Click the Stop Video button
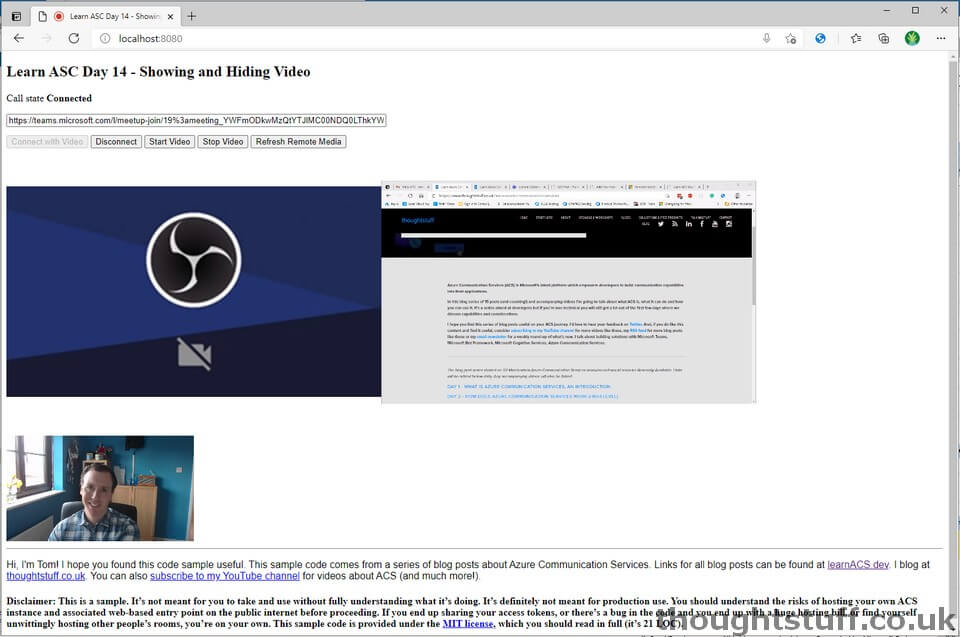960x637 pixels. 223,141
